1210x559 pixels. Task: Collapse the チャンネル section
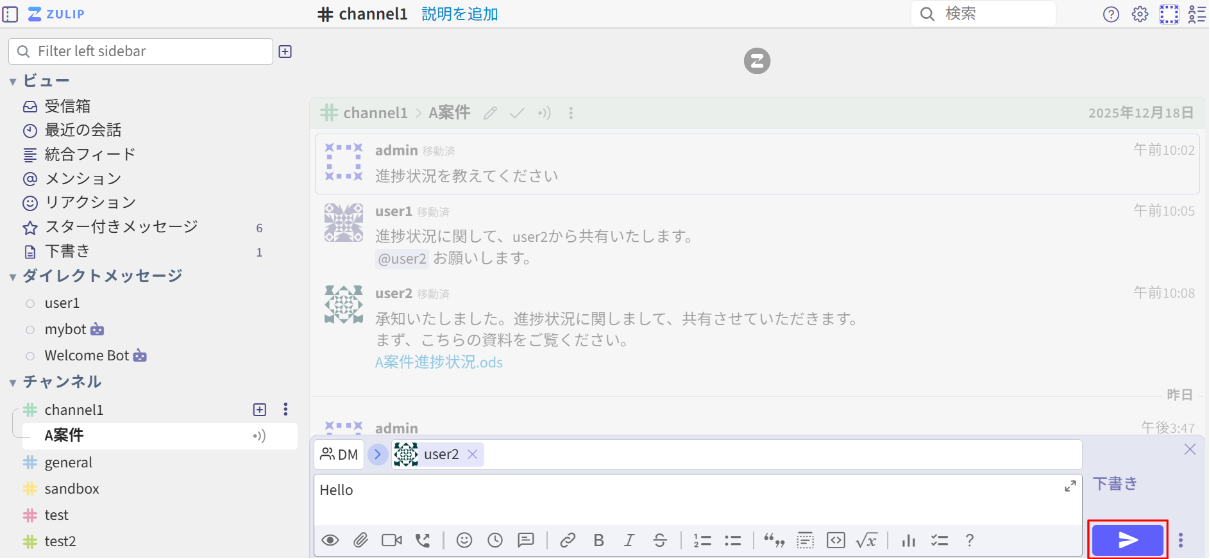pos(13,382)
